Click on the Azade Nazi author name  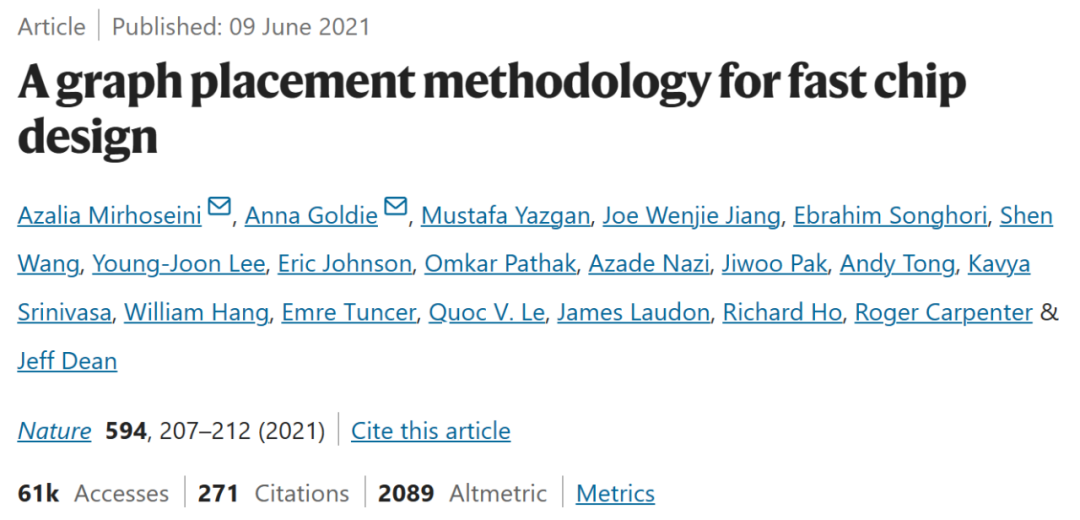pos(648,264)
